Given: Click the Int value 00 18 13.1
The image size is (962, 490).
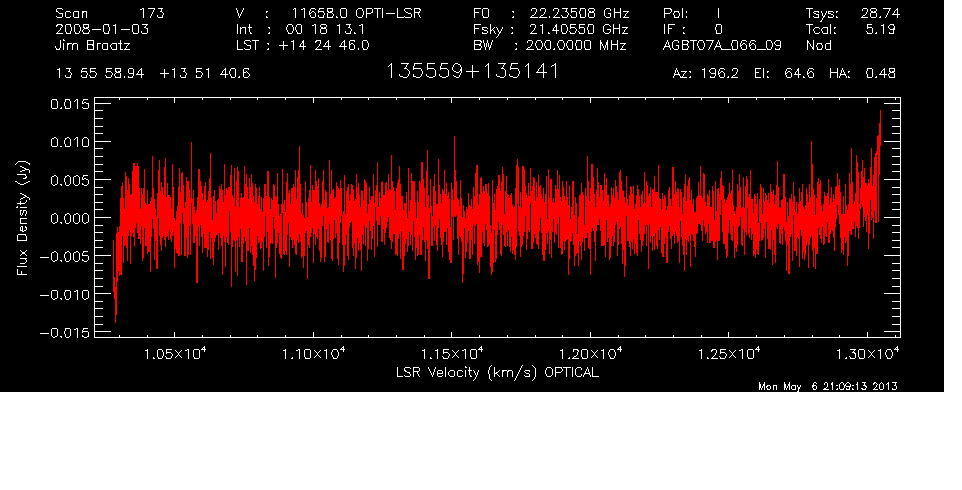Looking at the screenshot, I should tap(325, 29).
